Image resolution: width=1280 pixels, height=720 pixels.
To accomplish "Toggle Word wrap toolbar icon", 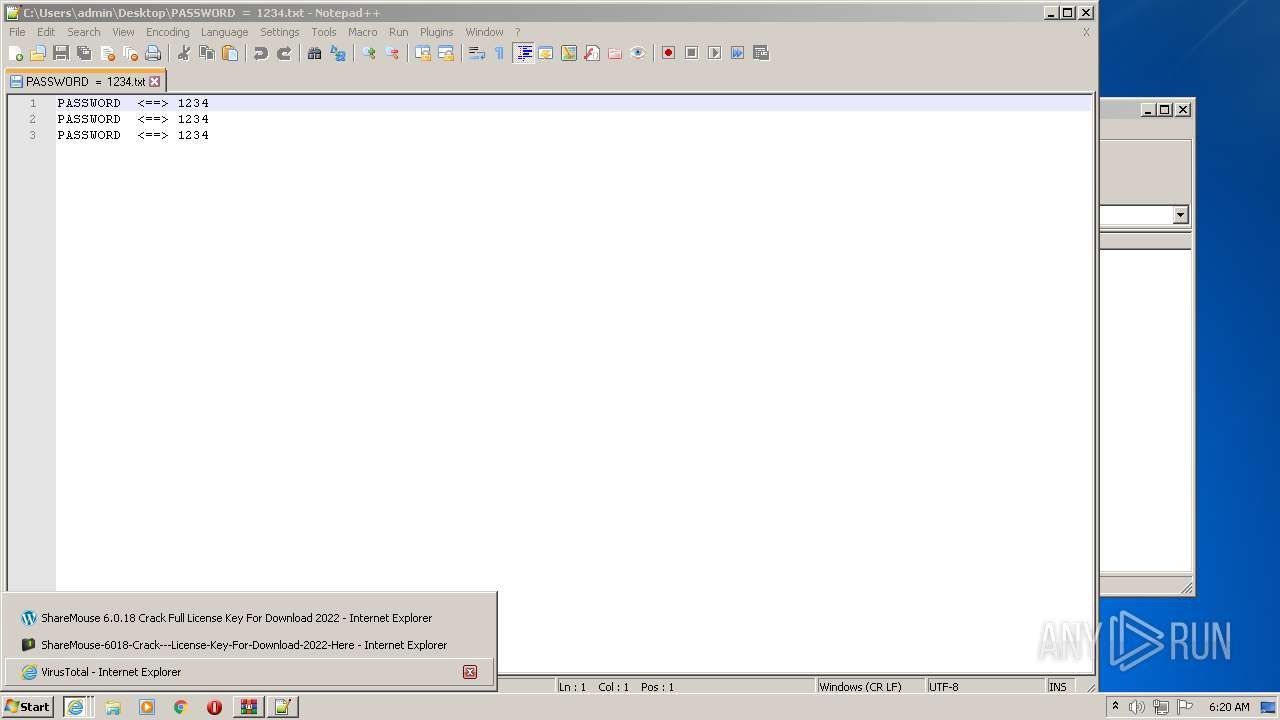I will (477, 53).
